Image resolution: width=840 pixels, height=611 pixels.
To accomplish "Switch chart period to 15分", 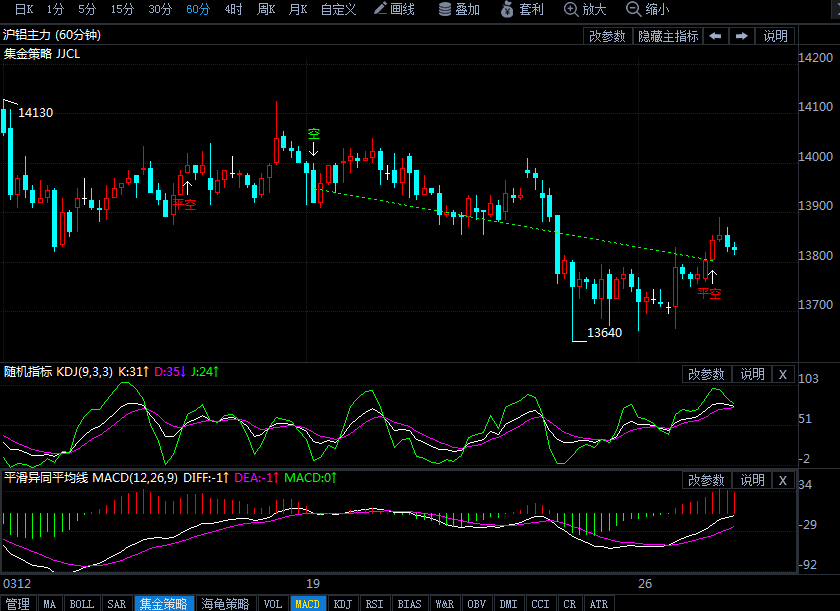I will coord(122,9).
